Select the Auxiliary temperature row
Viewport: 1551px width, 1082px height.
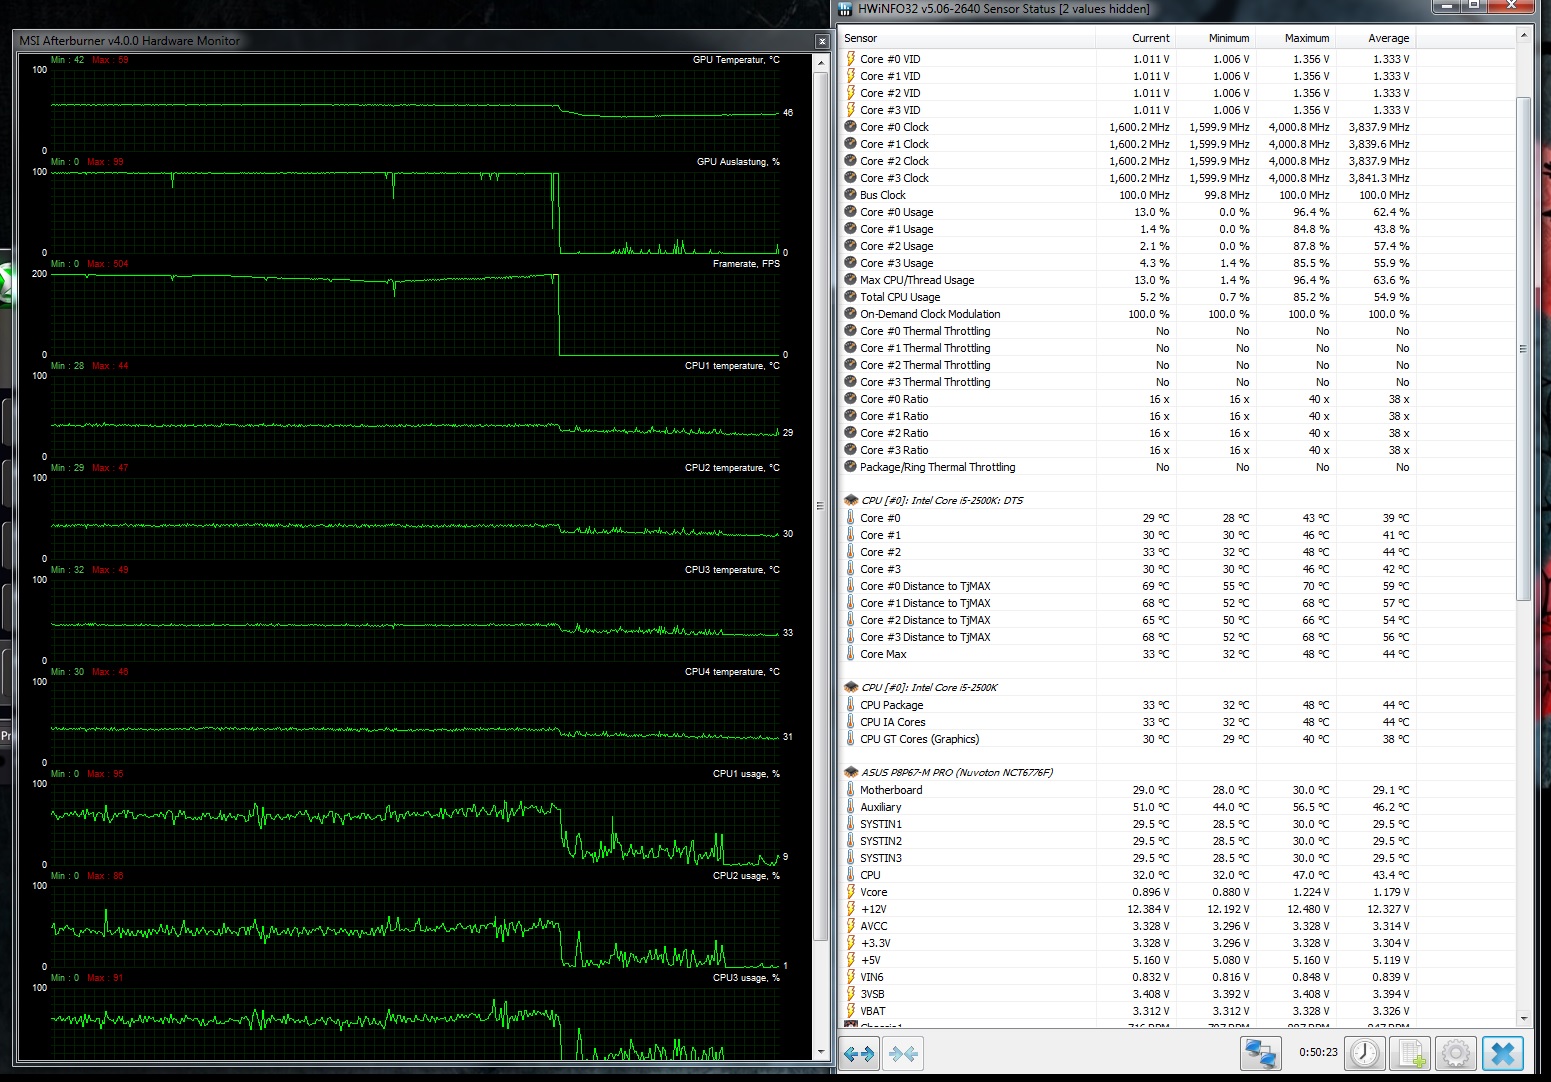[x=1128, y=807]
